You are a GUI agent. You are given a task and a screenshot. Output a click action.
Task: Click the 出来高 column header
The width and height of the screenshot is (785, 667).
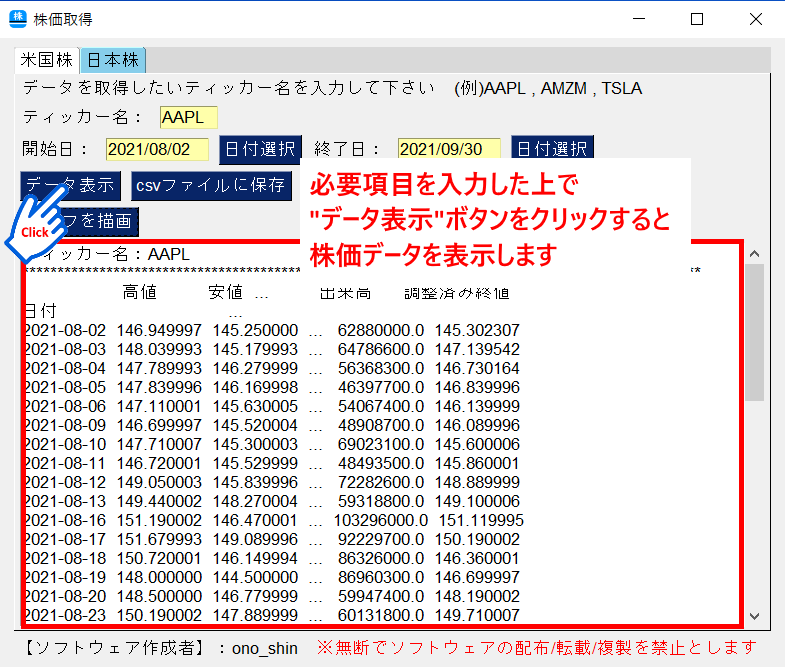[x=345, y=293]
